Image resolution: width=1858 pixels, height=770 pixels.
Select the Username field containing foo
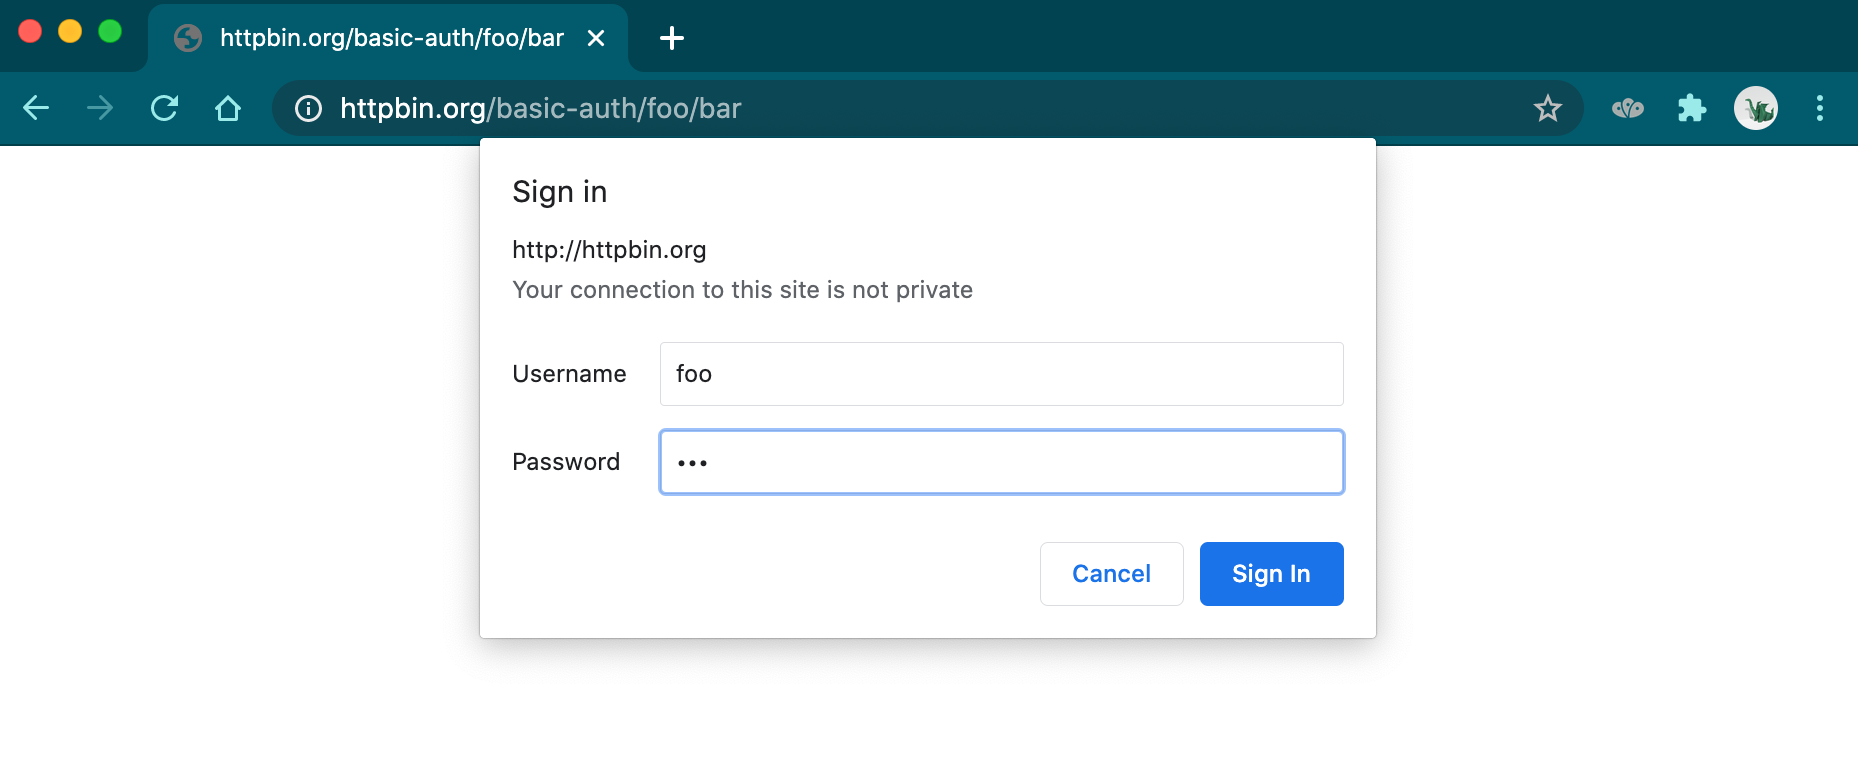click(1000, 374)
